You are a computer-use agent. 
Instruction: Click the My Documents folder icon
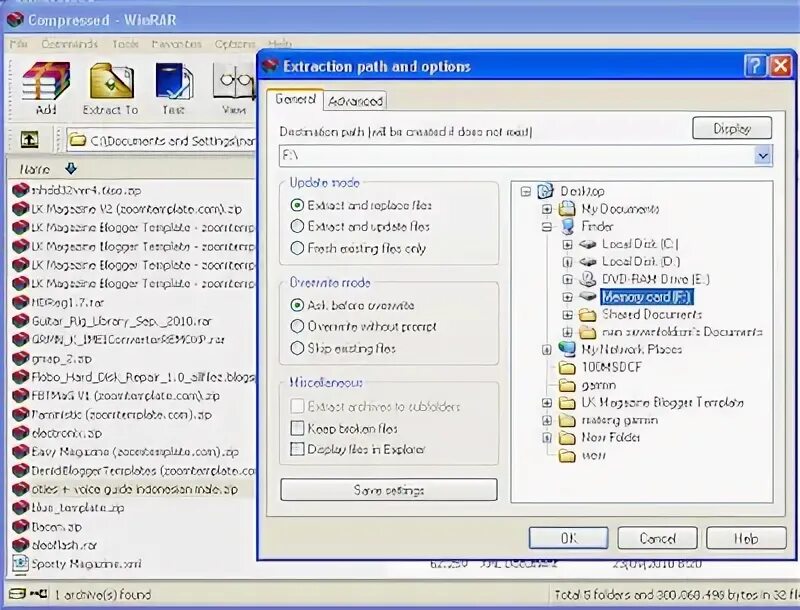567,209
